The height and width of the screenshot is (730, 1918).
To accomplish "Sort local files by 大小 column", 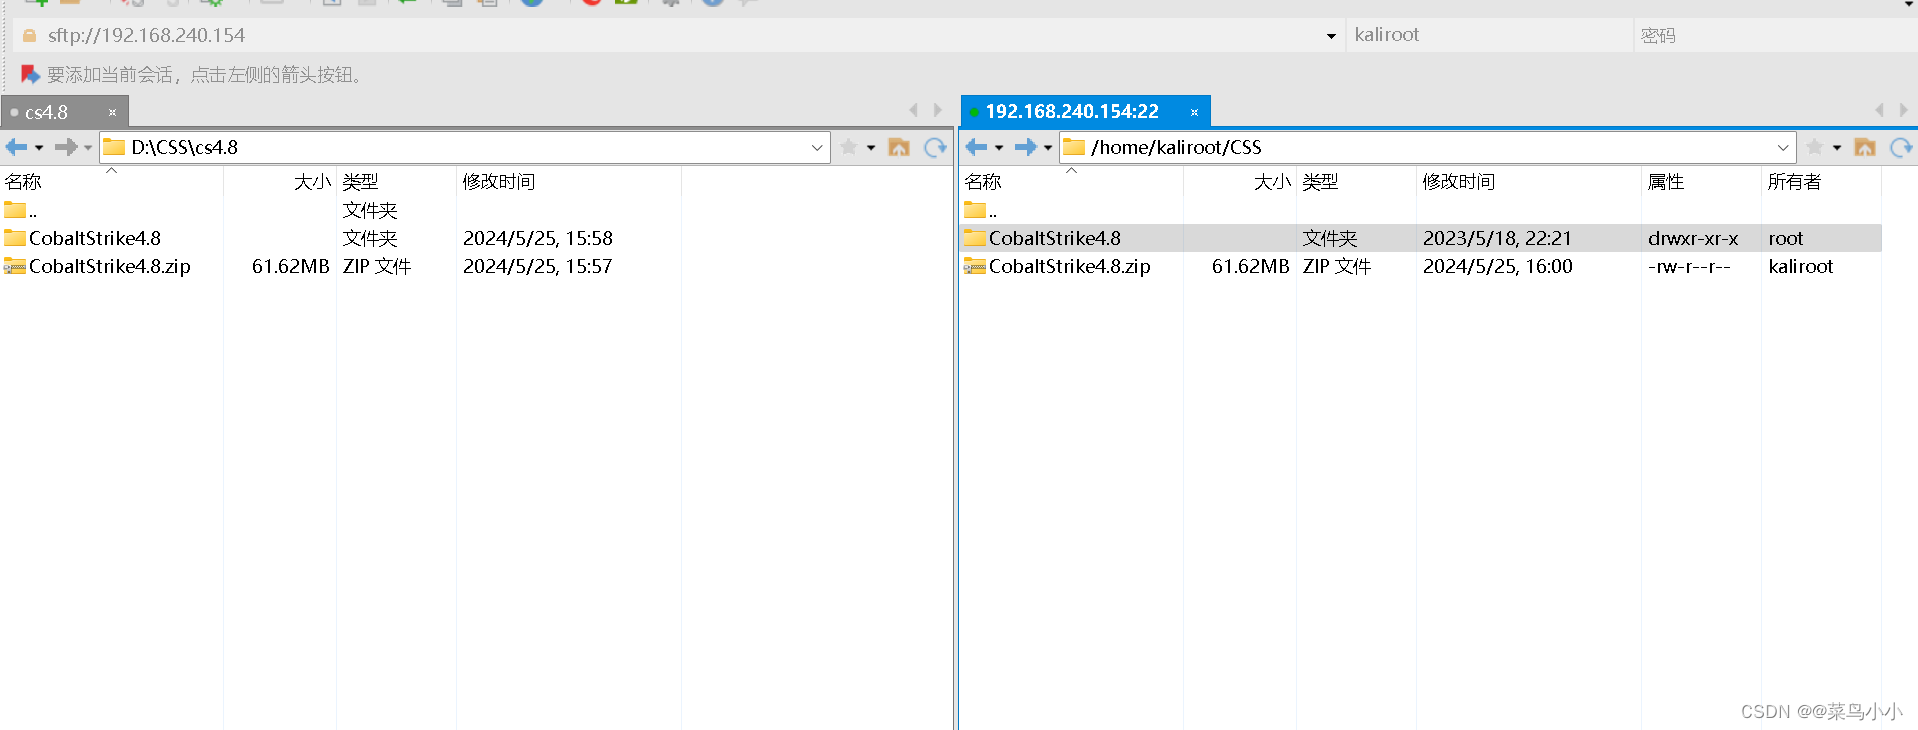I will [280, 182].
